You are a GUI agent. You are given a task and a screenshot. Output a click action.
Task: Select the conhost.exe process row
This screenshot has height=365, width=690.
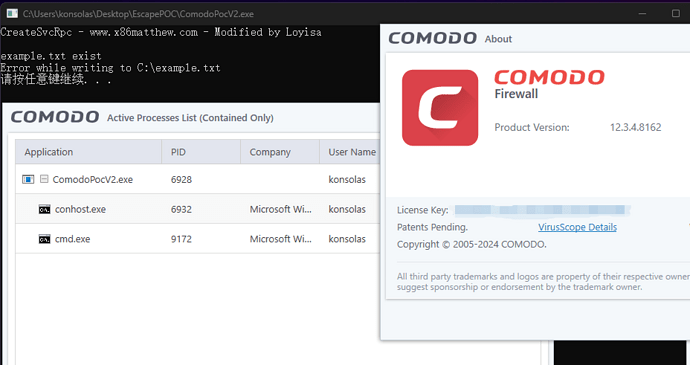(x=198, y=209)
